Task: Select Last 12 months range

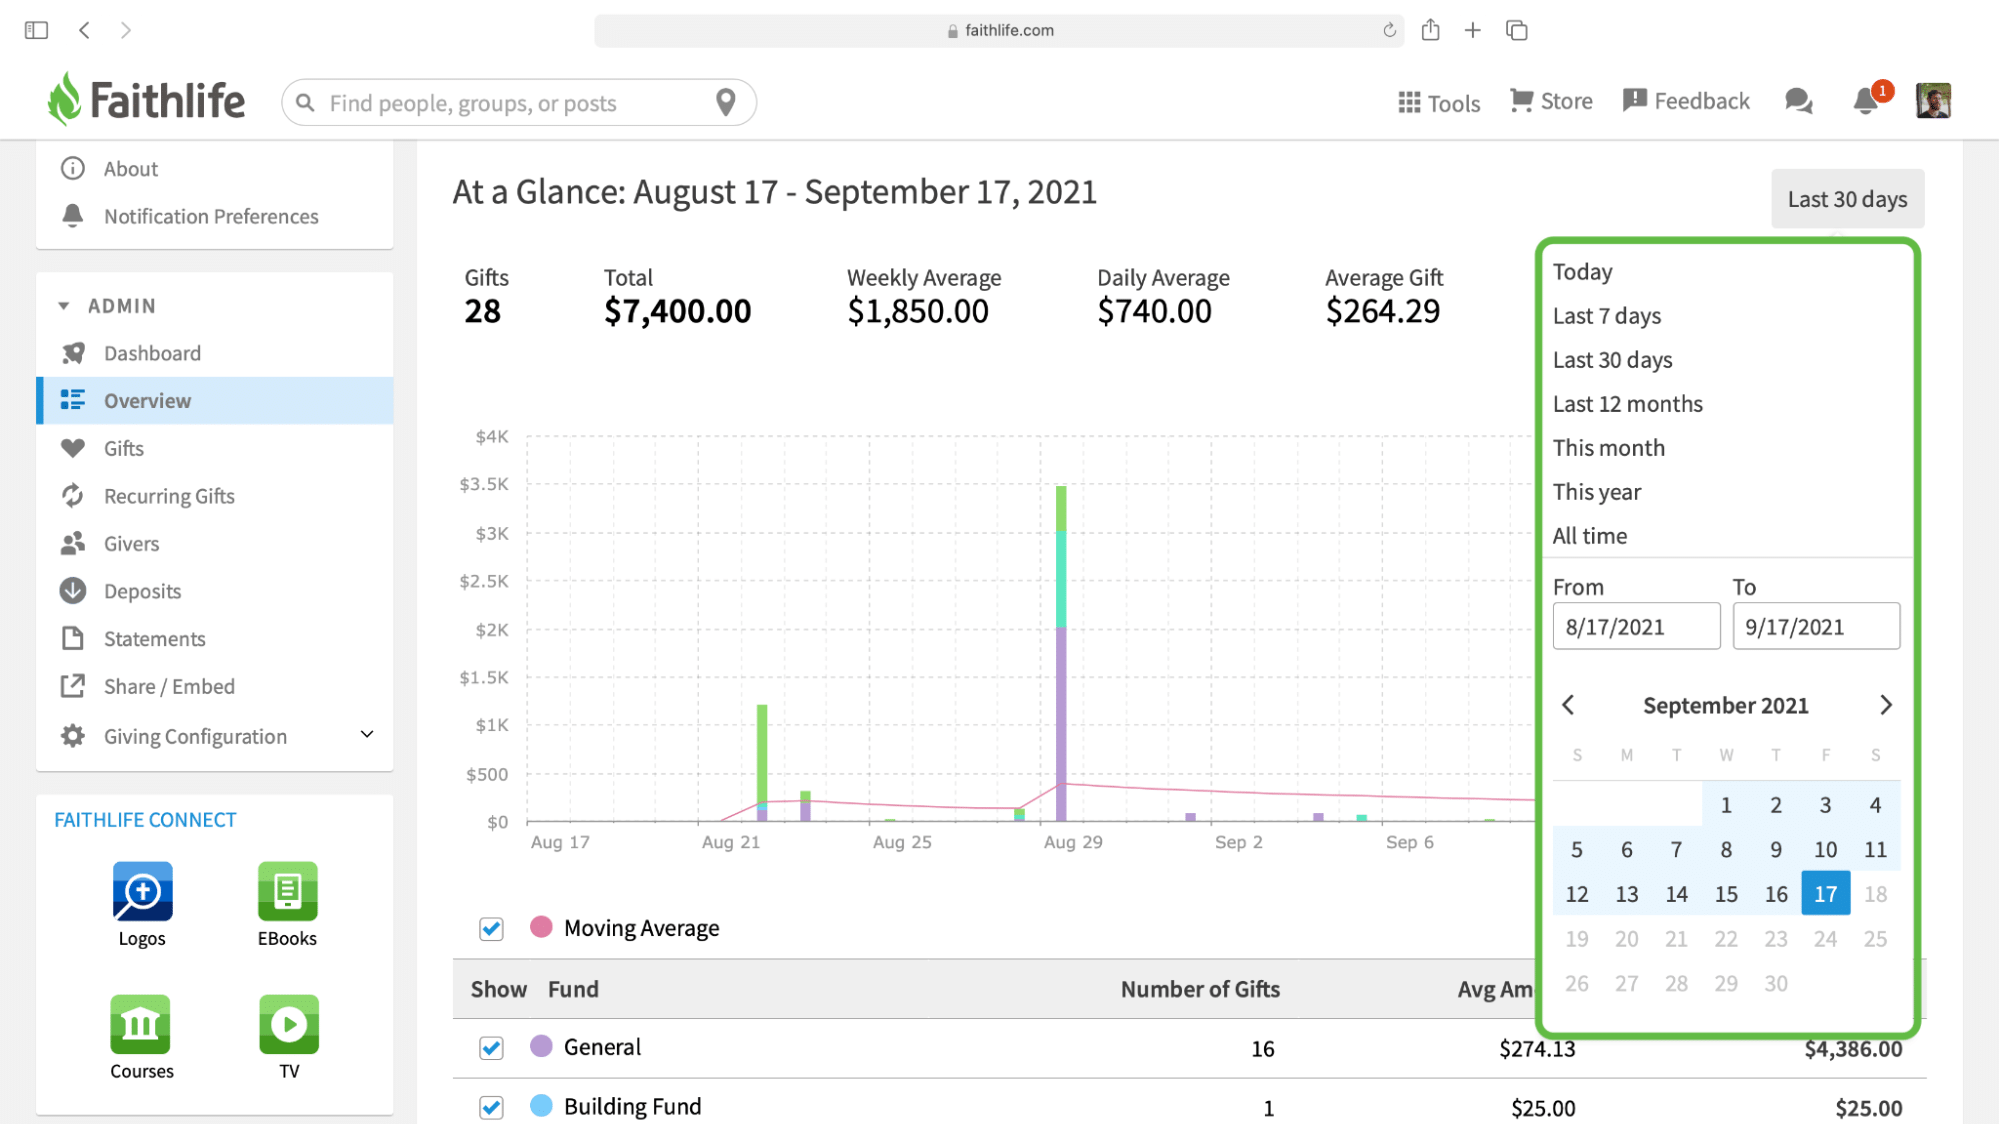Action: [x=1627, y=404]
